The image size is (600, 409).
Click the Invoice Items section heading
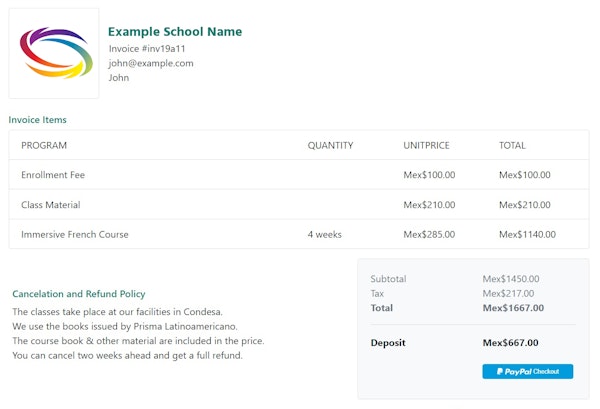coord(38,120)
